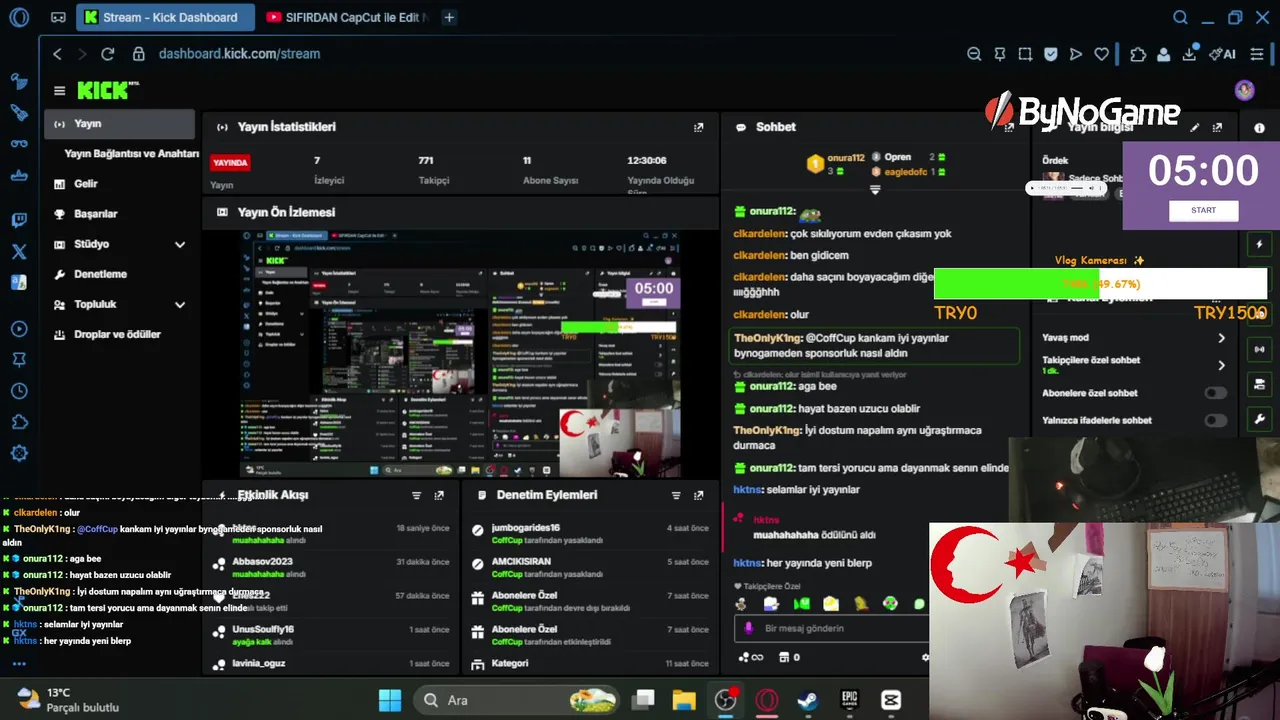This screenshot has width=1280, height=720.
Task: Select jumbogarides16 moderation entry
Action: 590,534
